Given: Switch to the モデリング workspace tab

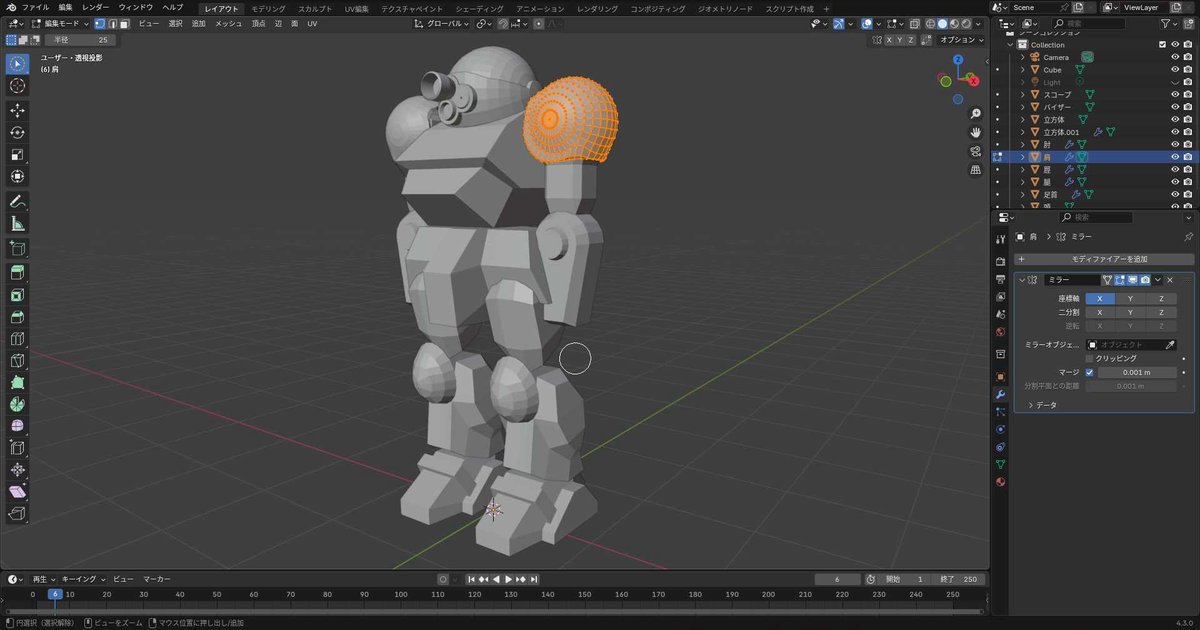Looking at the screenshot, I should [267, 8].
